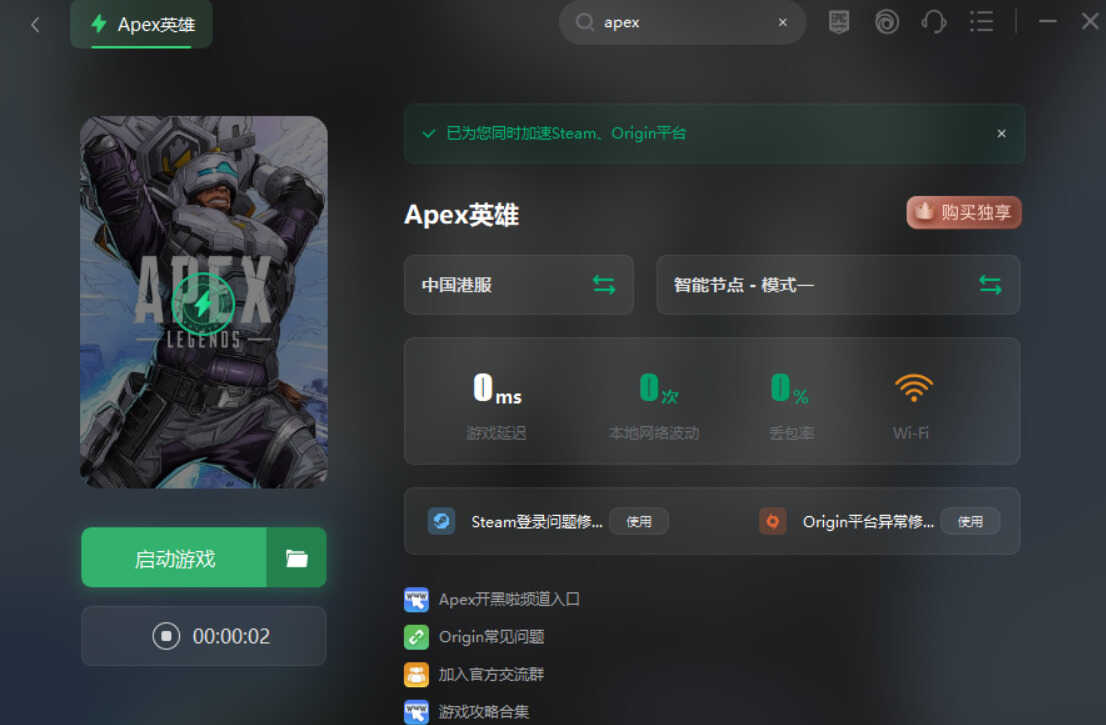Click the Steam logo icon

[x=442, y=521]
